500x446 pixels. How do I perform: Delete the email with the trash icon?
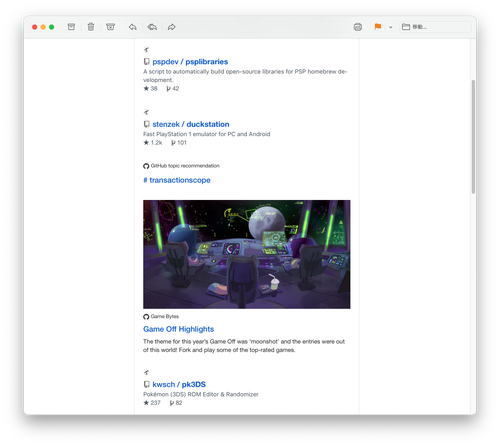click(x=91, y=27)
